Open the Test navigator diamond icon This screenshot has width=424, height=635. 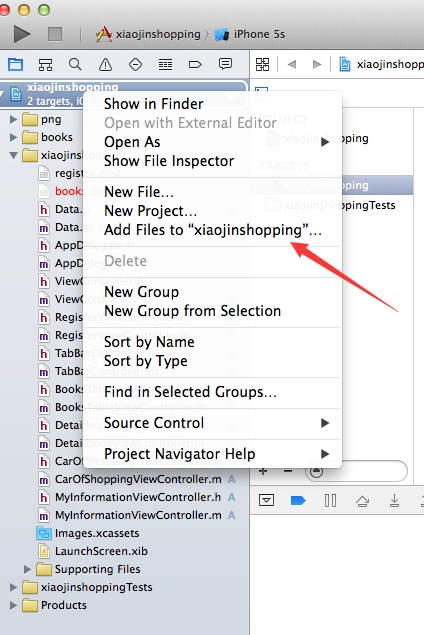point(135,64)
